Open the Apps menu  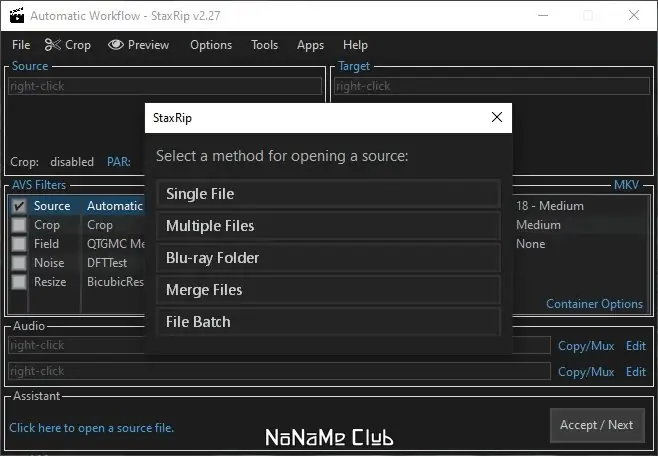point(310,45)
